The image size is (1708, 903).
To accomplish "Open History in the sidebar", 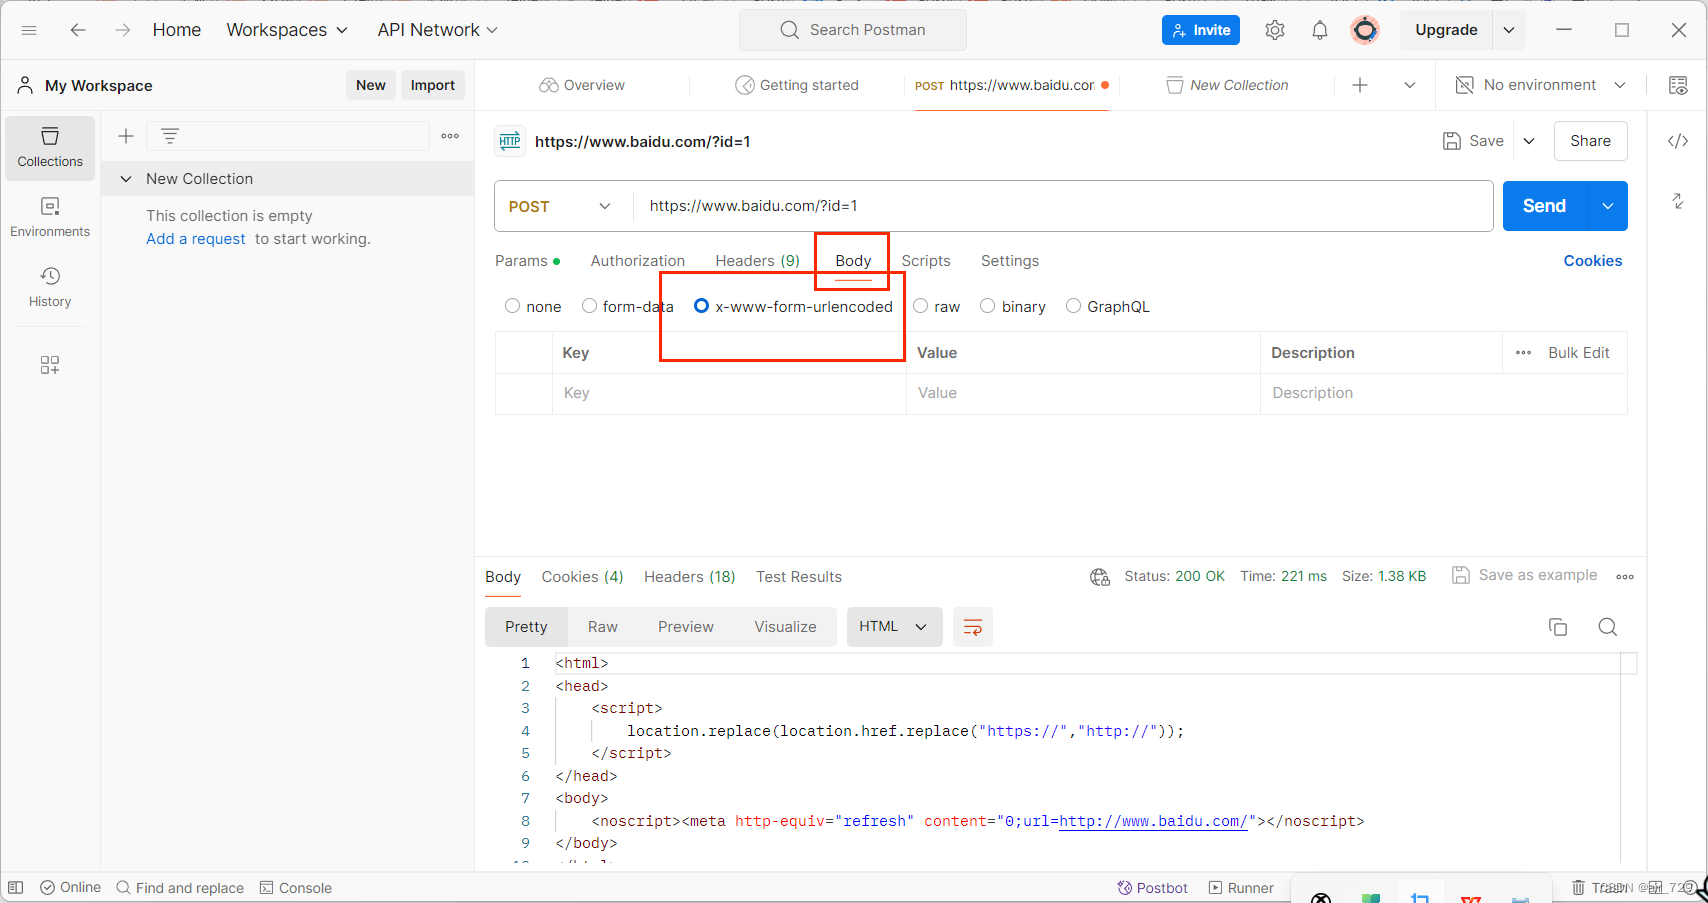I will click(50, 287).
